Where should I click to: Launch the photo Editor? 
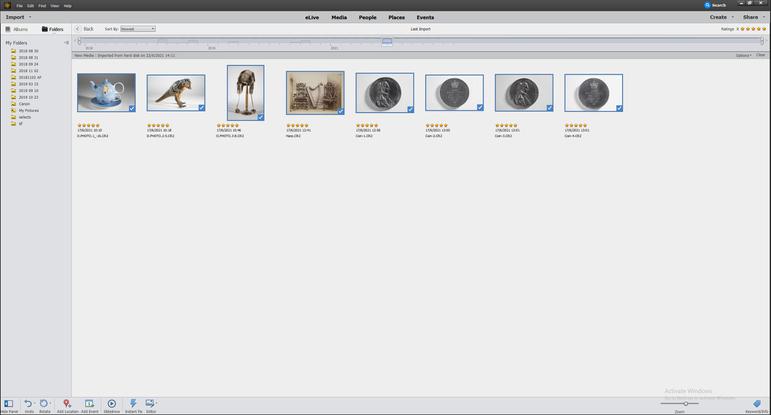point(151,404)
